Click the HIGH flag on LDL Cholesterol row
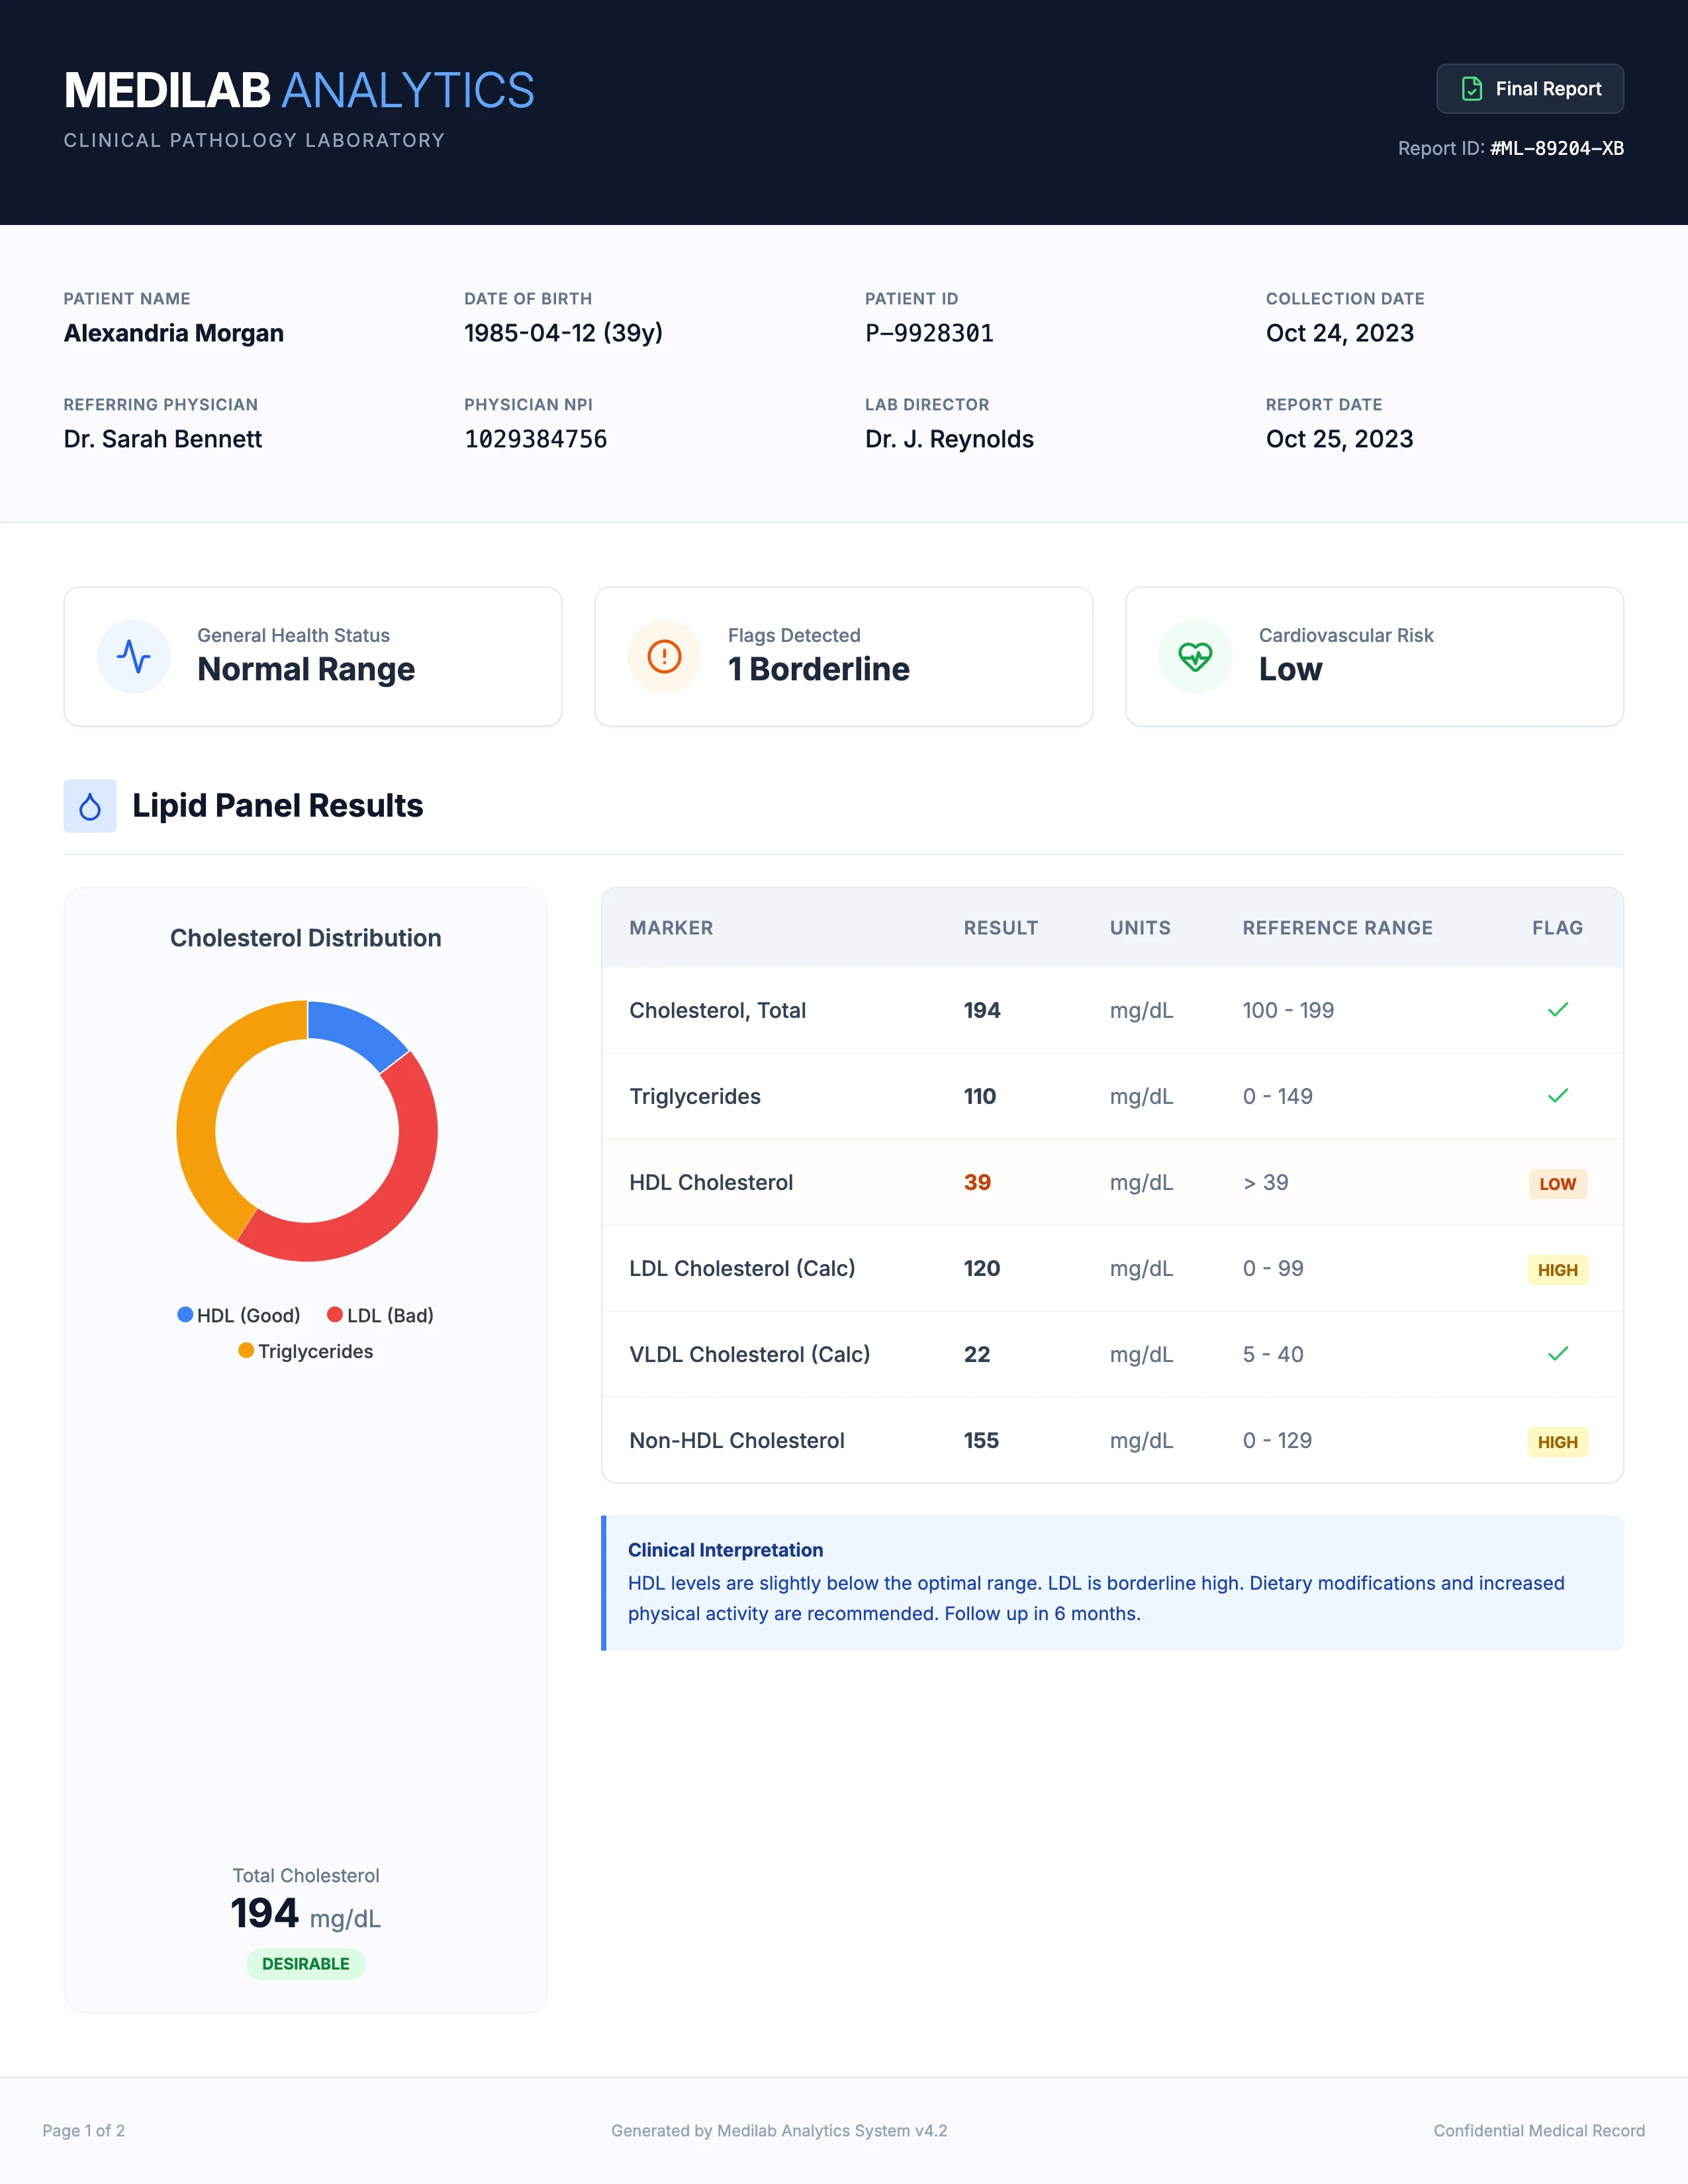Image resolution: width=1688 pixels, height=2184 pixels. pos(1557,1270)
